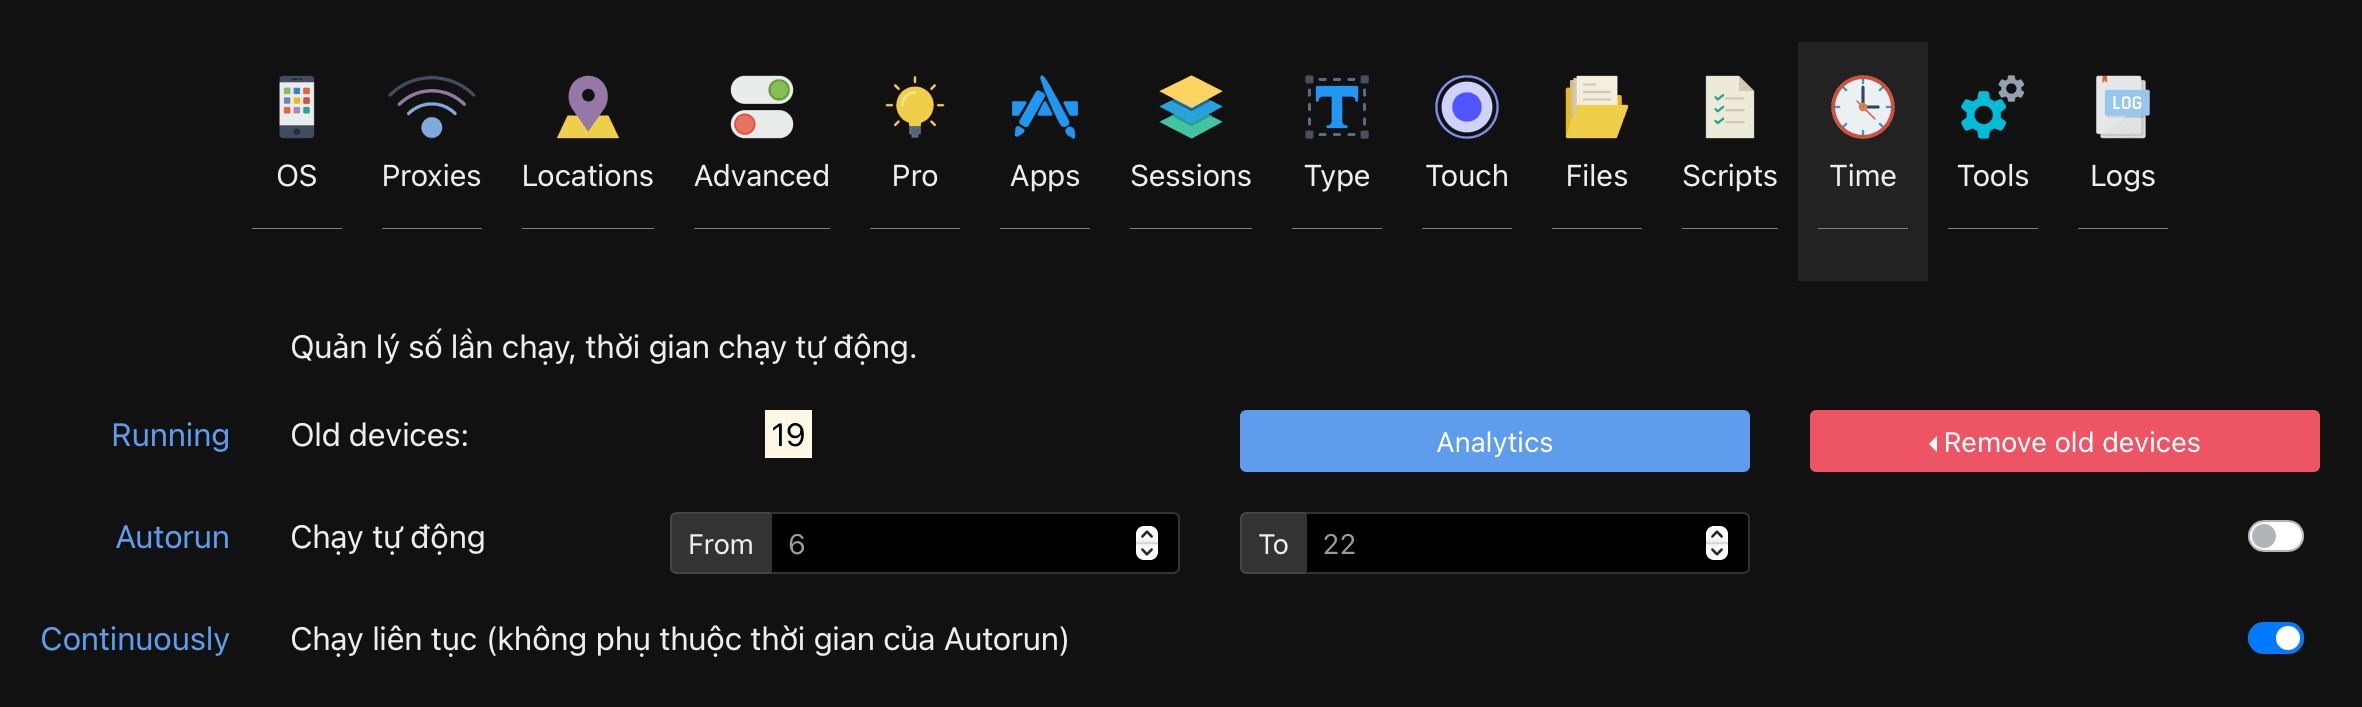Focus the To hour input field
Viewport: 2362px width, 707px height.
(1507, 543)
